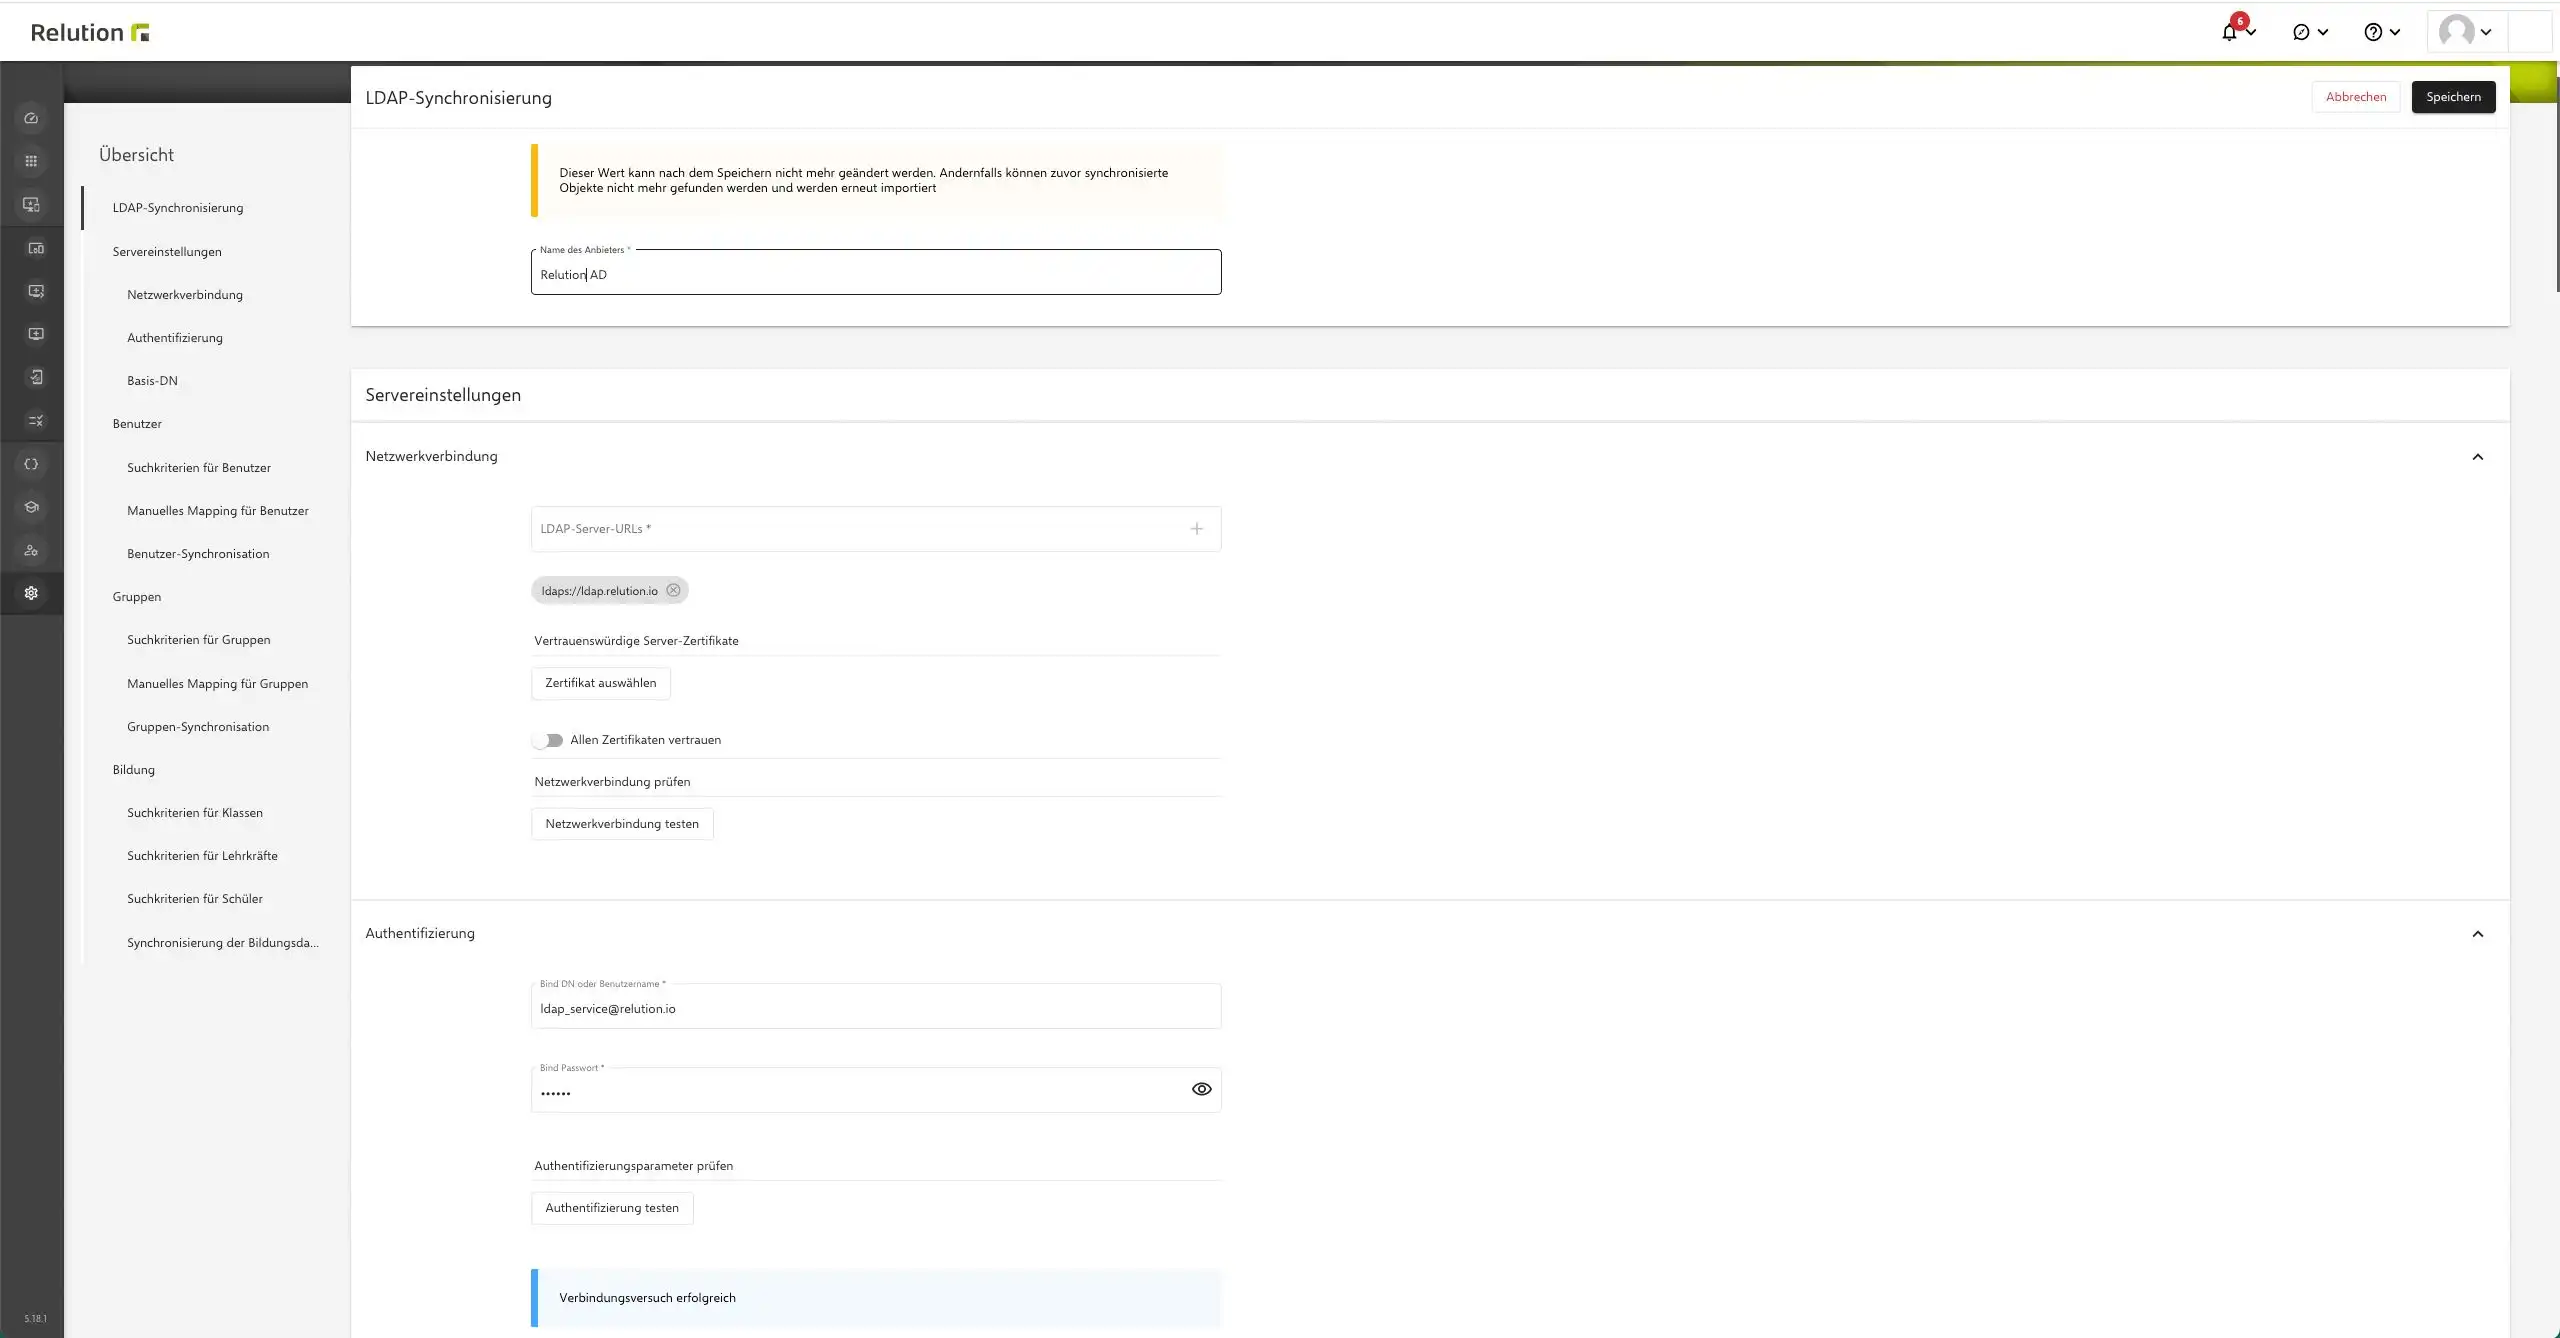Go to Bildung navigation entry
This screenshot has width=2560, height=1338.
click(134, 770)
